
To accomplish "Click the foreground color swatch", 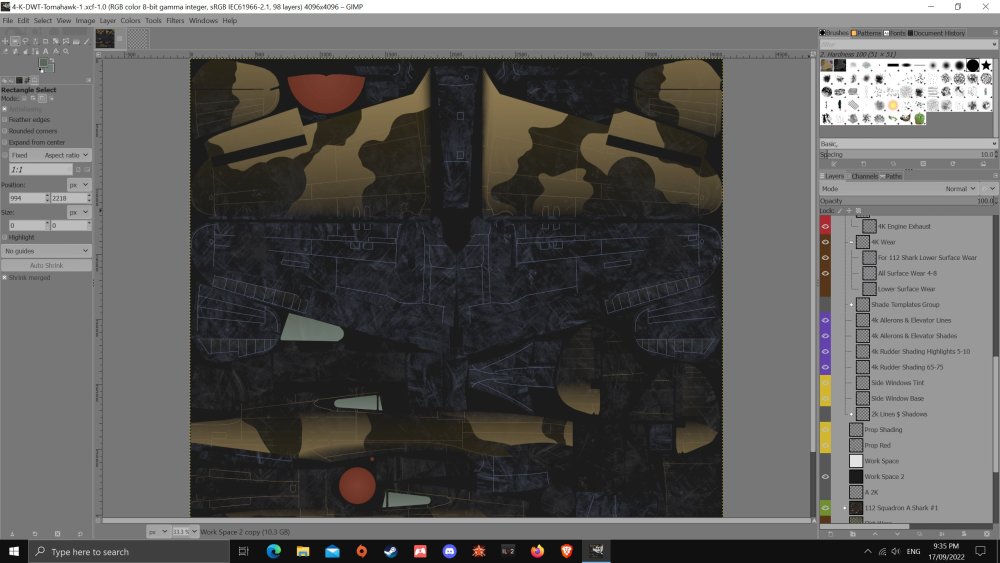I will (x=44, y=64).
